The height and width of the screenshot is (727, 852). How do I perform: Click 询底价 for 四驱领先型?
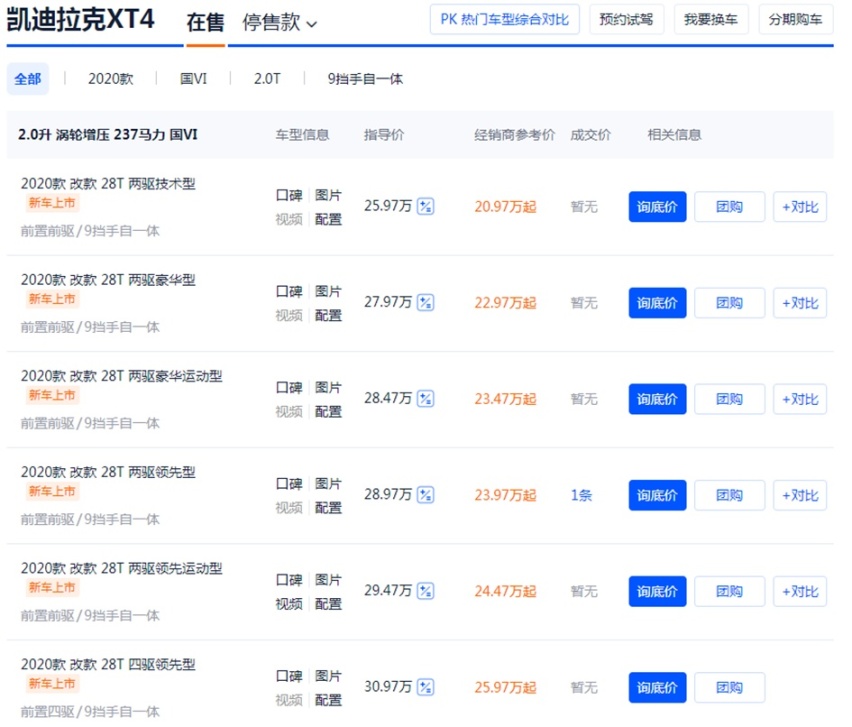pyautogui.click(x=657, y=687)
